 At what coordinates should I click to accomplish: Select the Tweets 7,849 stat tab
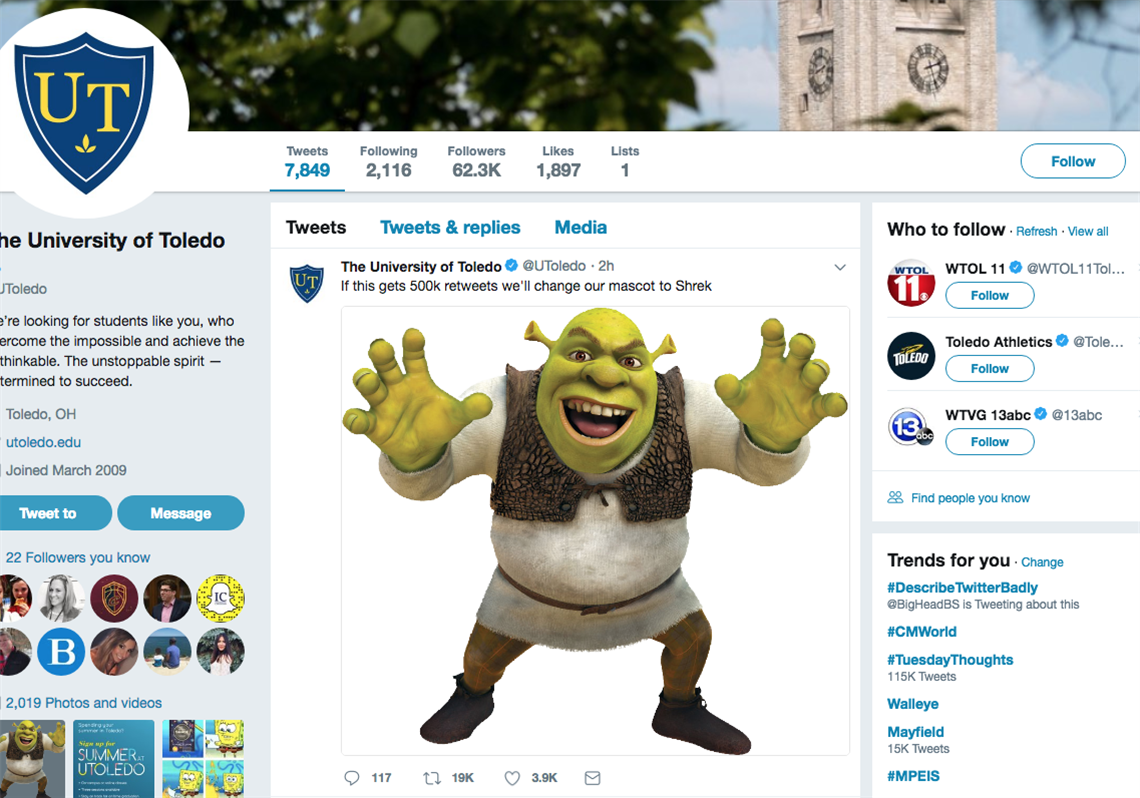[x=307, y=161]
